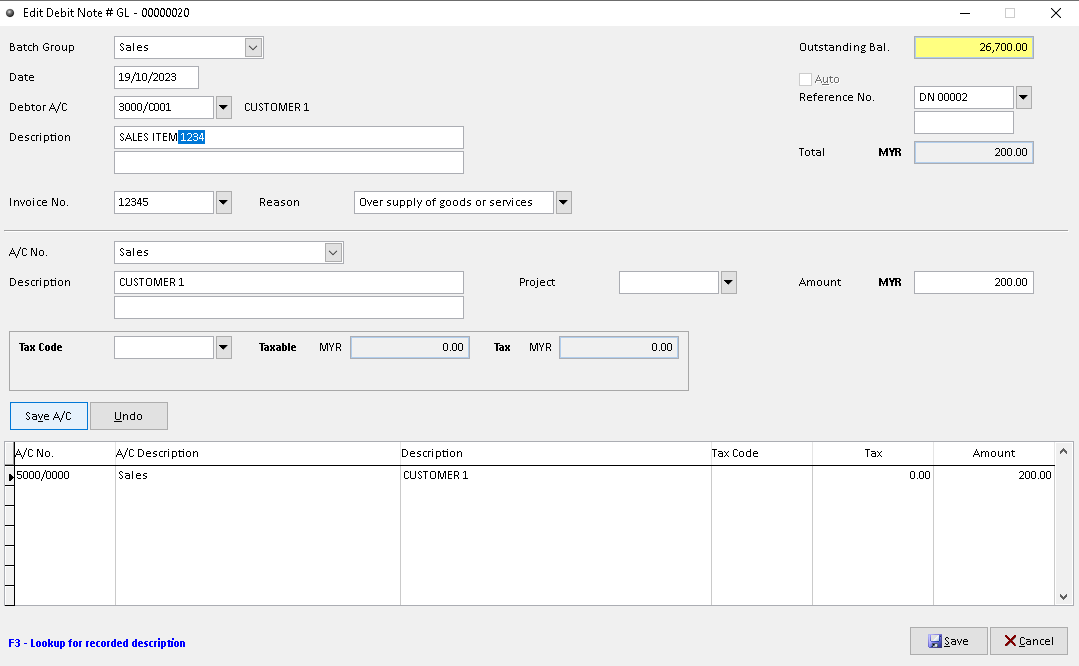Click the 200.00 cell in grid Amount column
1079x666 pixels.
pyautogui.click(x=994, y=475)
